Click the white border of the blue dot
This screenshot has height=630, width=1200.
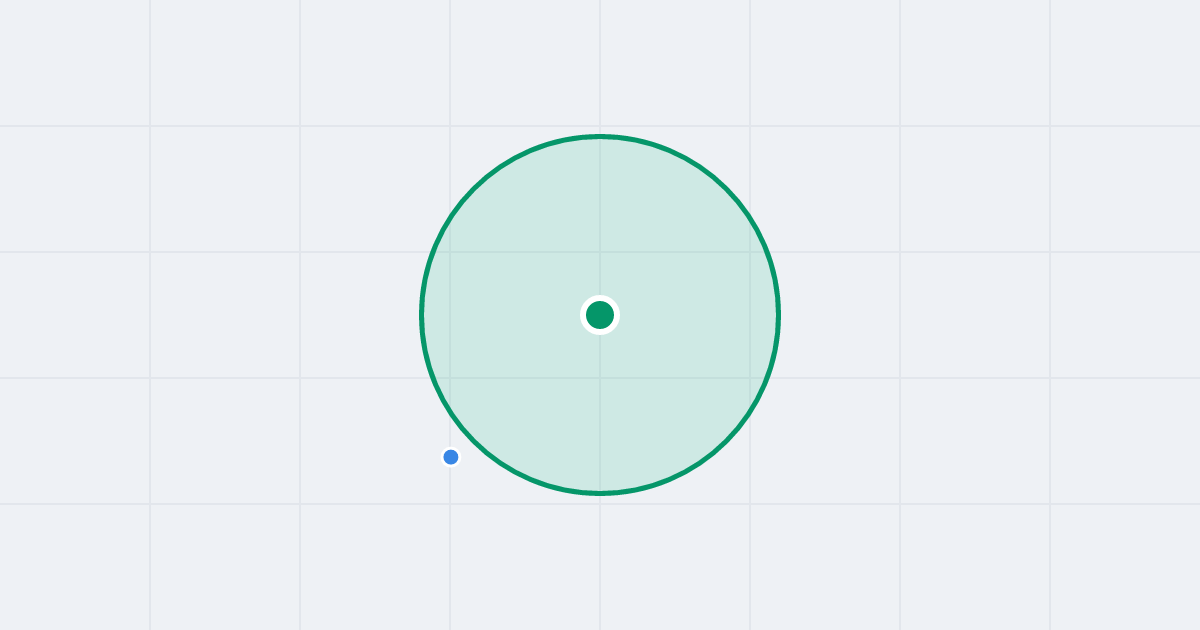coord(451,448)
